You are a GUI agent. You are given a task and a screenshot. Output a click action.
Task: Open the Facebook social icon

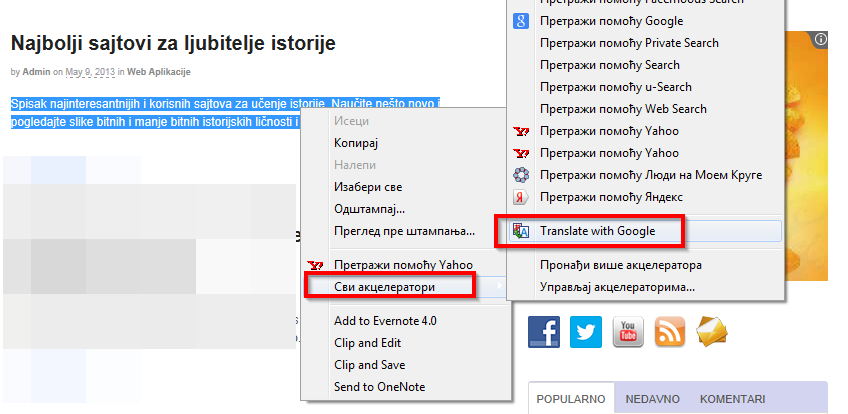[x=544, y=332]
